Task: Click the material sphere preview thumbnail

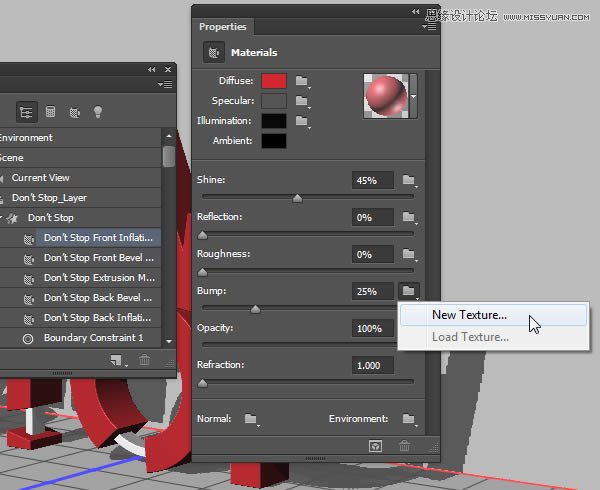Action: pos(386,96)
